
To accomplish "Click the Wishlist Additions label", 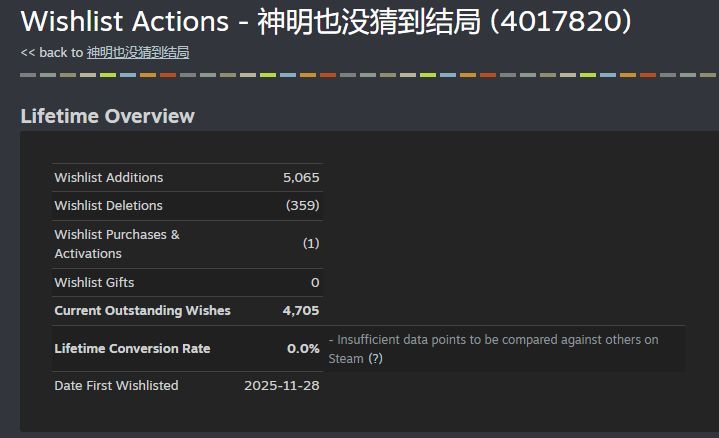I will pos(109,177).
